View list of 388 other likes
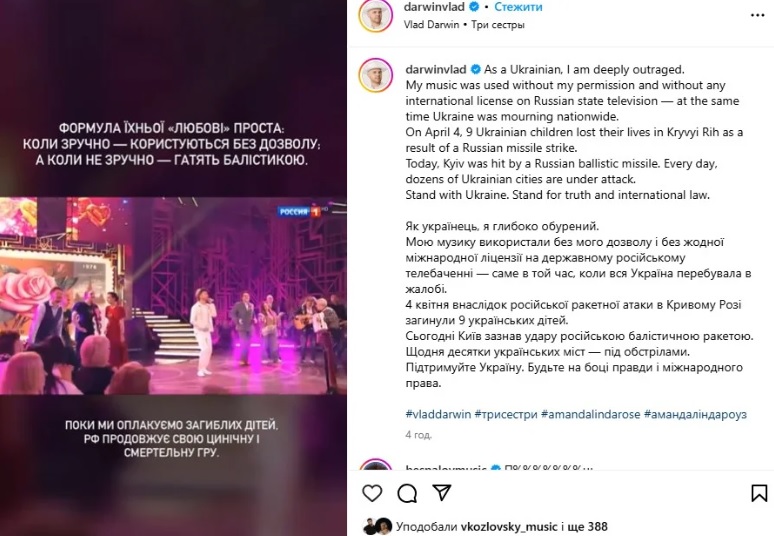Screen dimensions: 774x536 [588, 527]
